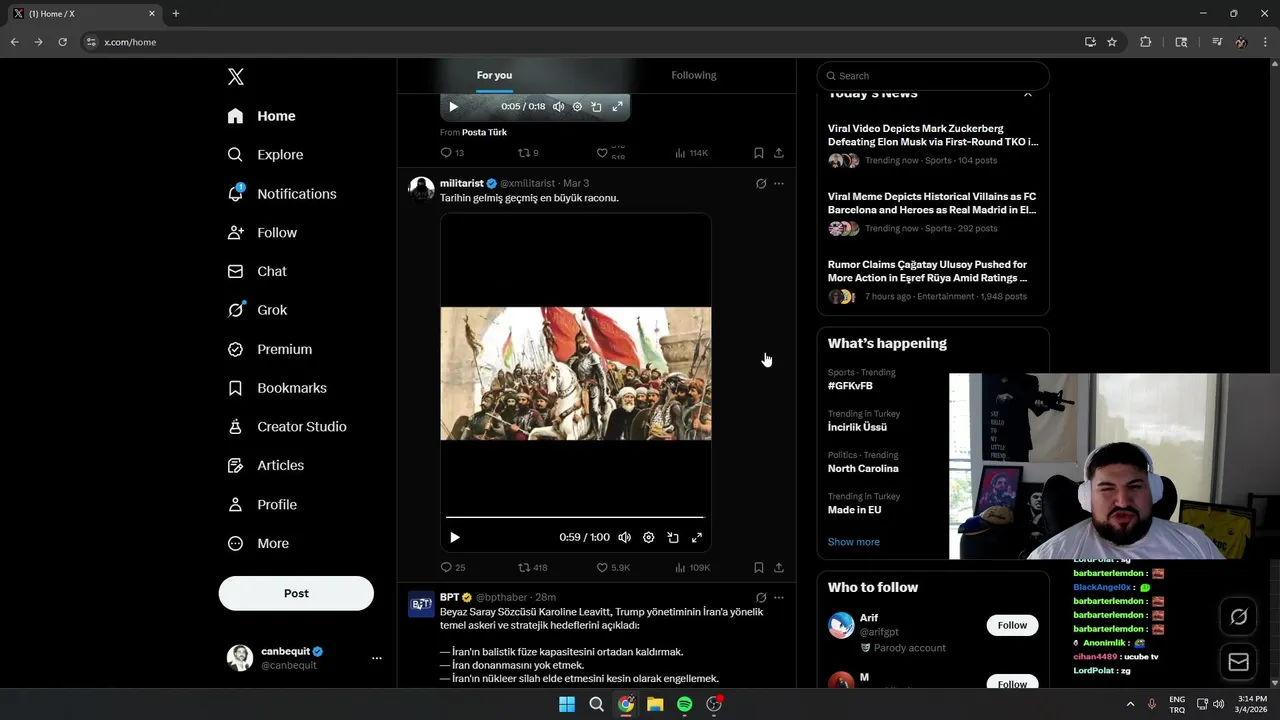This screenshot has height=720, width=1280.
Task: Open more options on militarist post
Action: (x=779, y=184)
